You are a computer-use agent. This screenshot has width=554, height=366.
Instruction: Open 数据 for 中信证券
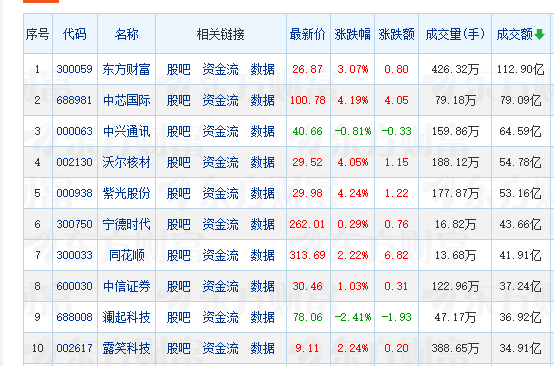[x=263, y=286]
